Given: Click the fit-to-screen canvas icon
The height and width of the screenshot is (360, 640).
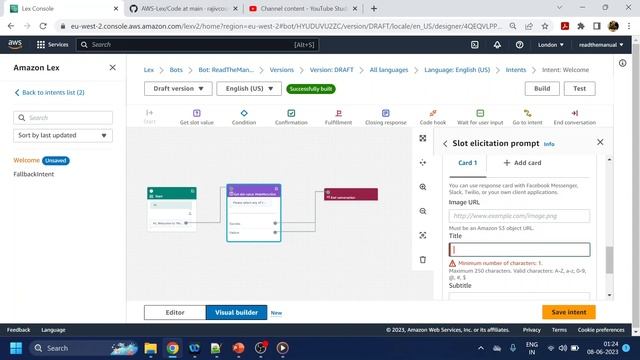Looking at the screenshot, I should [422, 138].
